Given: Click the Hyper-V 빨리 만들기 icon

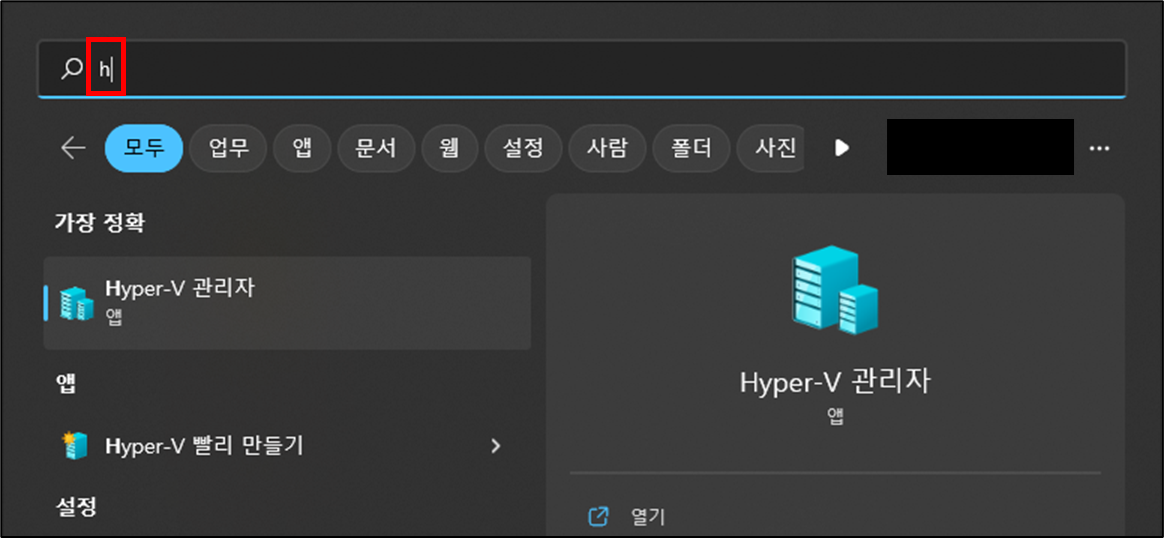Looking at the screenshot, I should (75, 445).
